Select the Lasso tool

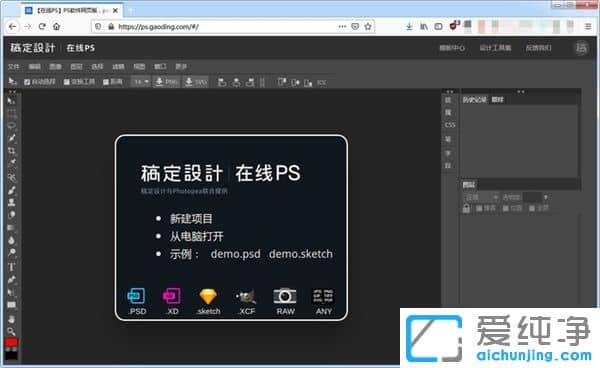pos(11,126)
